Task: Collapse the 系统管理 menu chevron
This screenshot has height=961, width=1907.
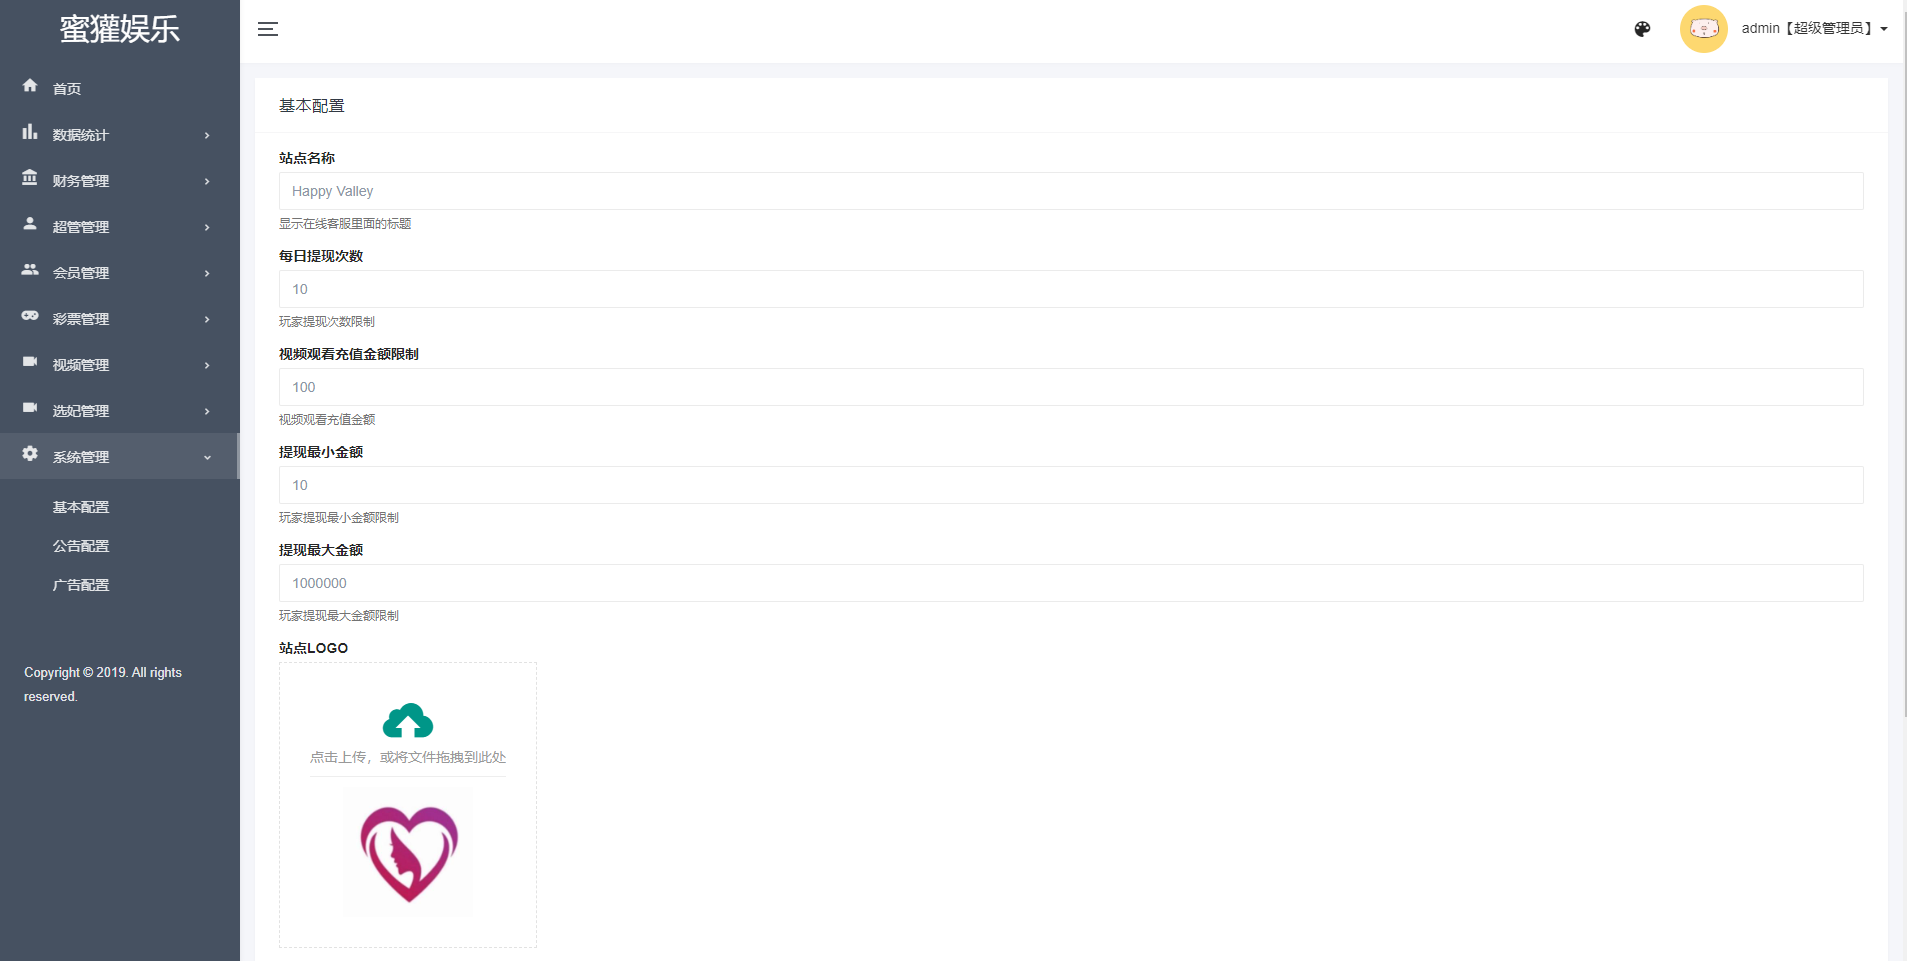Action: [x=207, y=457]
